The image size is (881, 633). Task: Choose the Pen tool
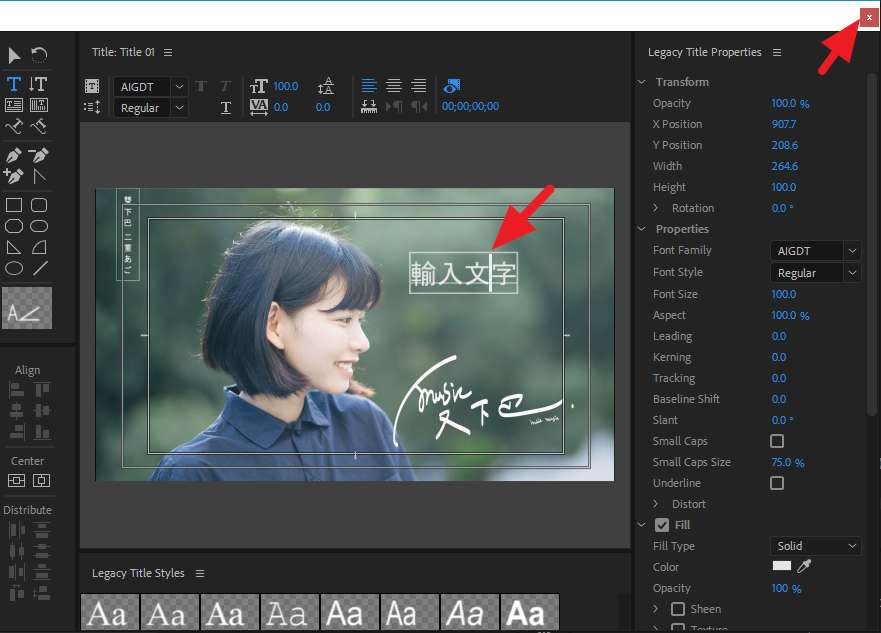pyautogui.click(x=14, y=155)
